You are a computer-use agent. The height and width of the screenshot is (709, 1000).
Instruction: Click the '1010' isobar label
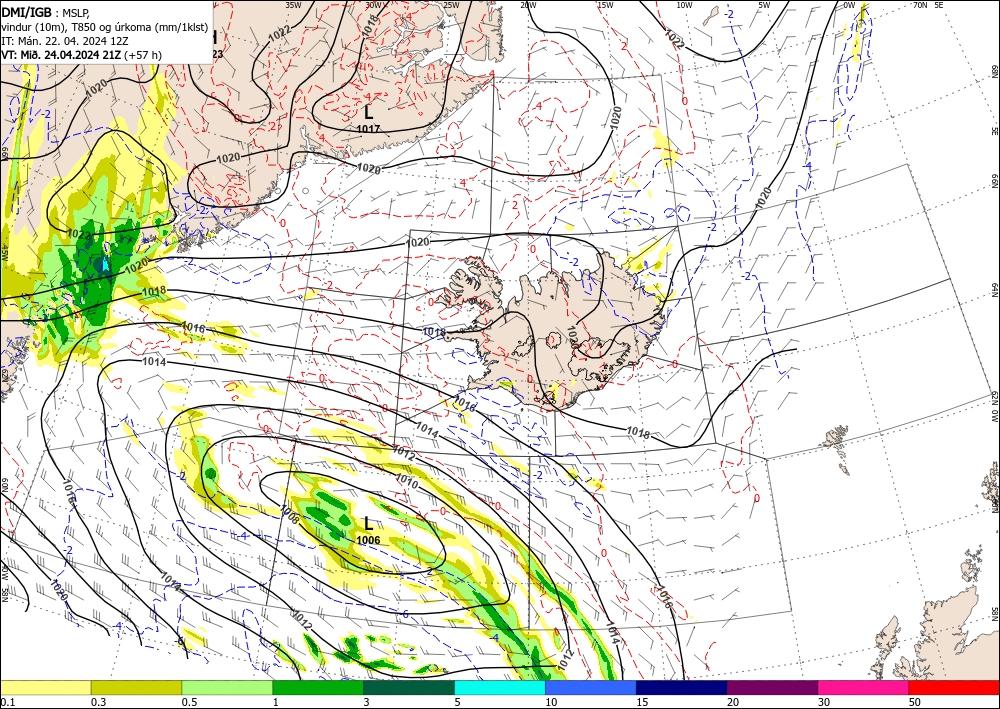(x=407, y=481)
